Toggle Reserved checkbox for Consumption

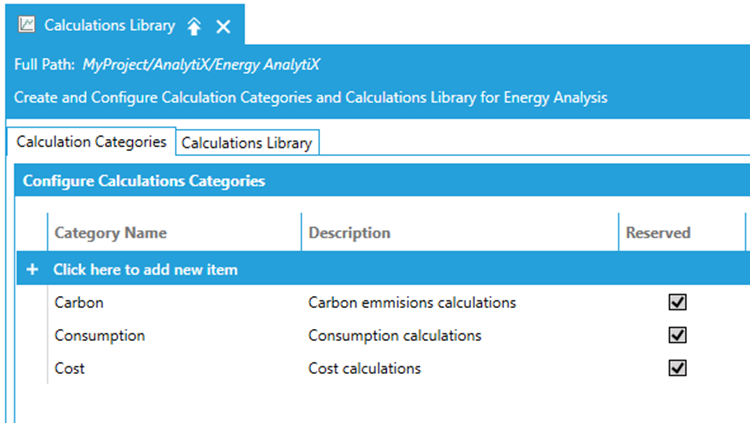tap(678, 335)
